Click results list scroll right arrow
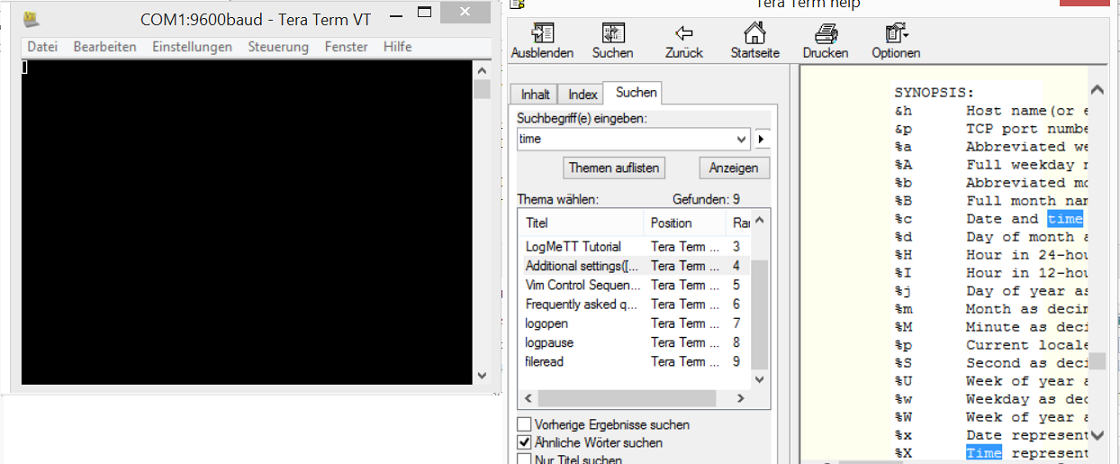Viewport: 1120px width, 464px height. (741, 398)
